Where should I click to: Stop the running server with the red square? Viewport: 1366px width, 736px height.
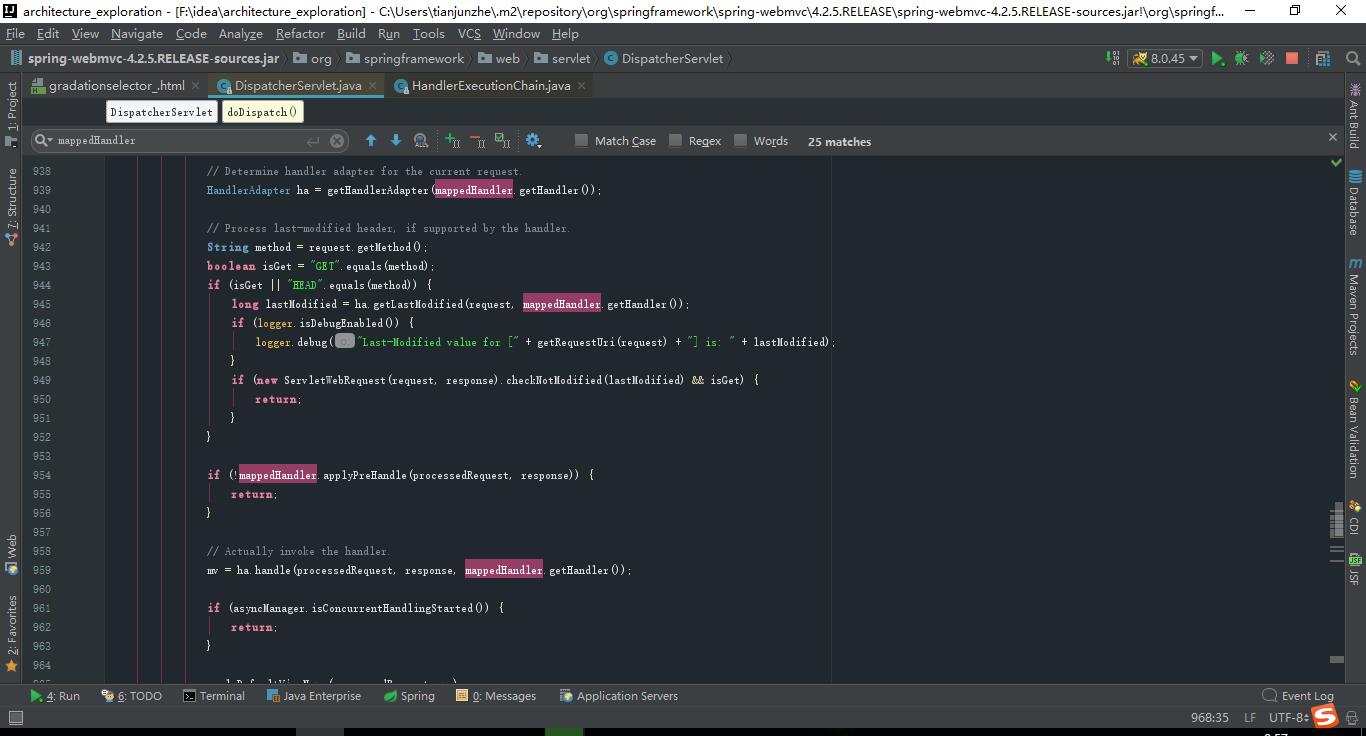[1292, 59]
